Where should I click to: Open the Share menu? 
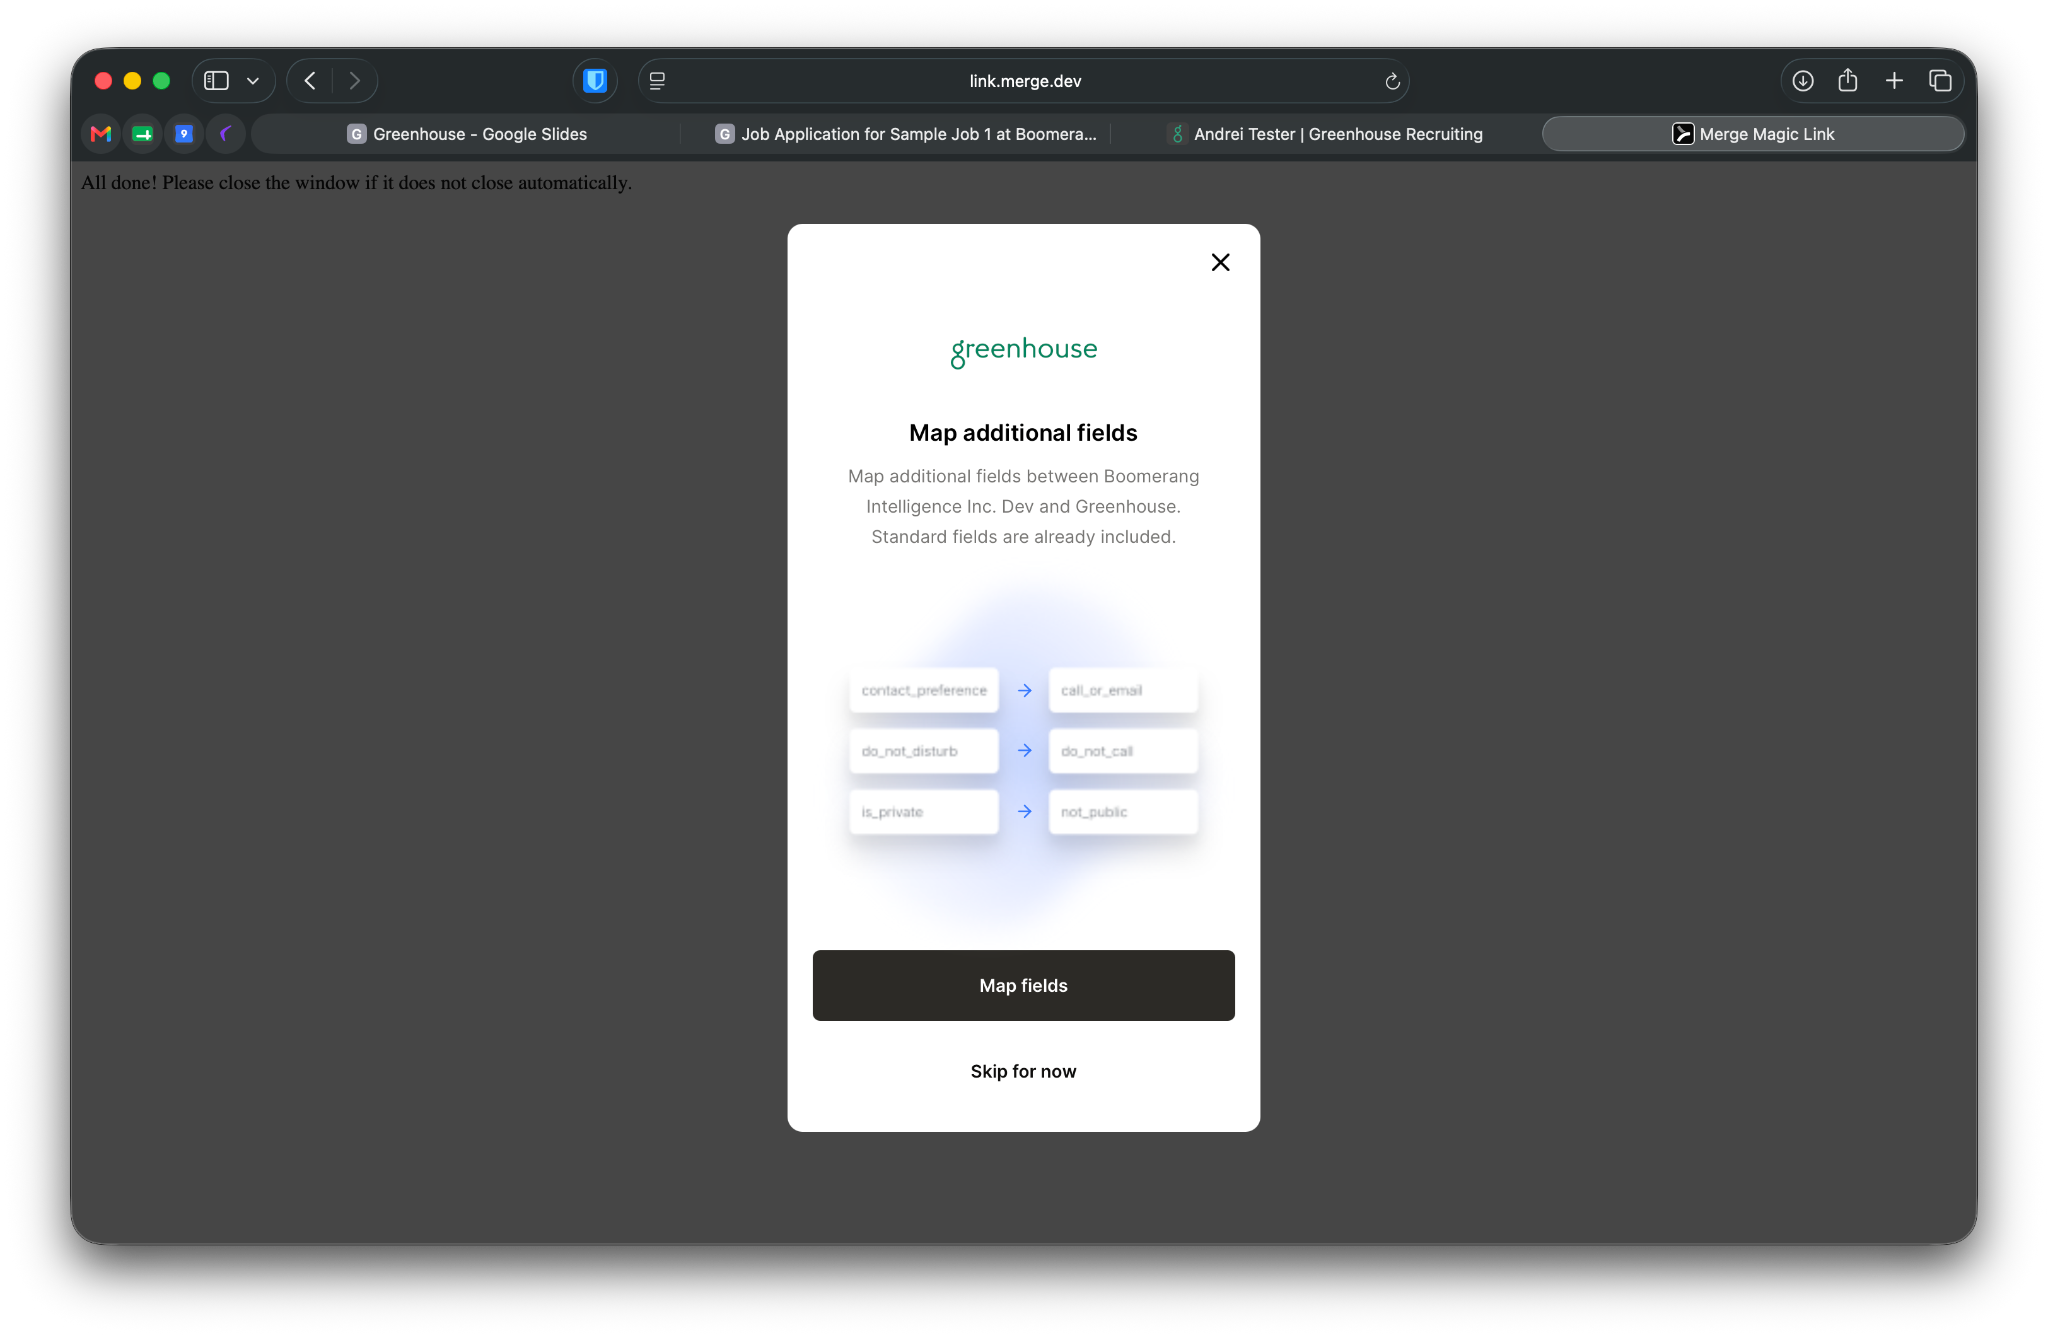tap(1848, 80)
